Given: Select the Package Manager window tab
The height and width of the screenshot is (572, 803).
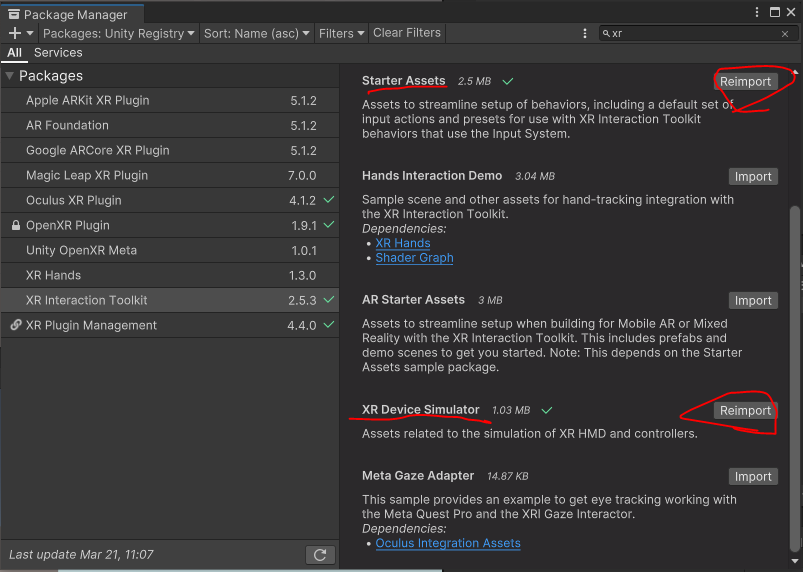Looking at the screenshot, I should pyautogui.click(x=72, y=14).
